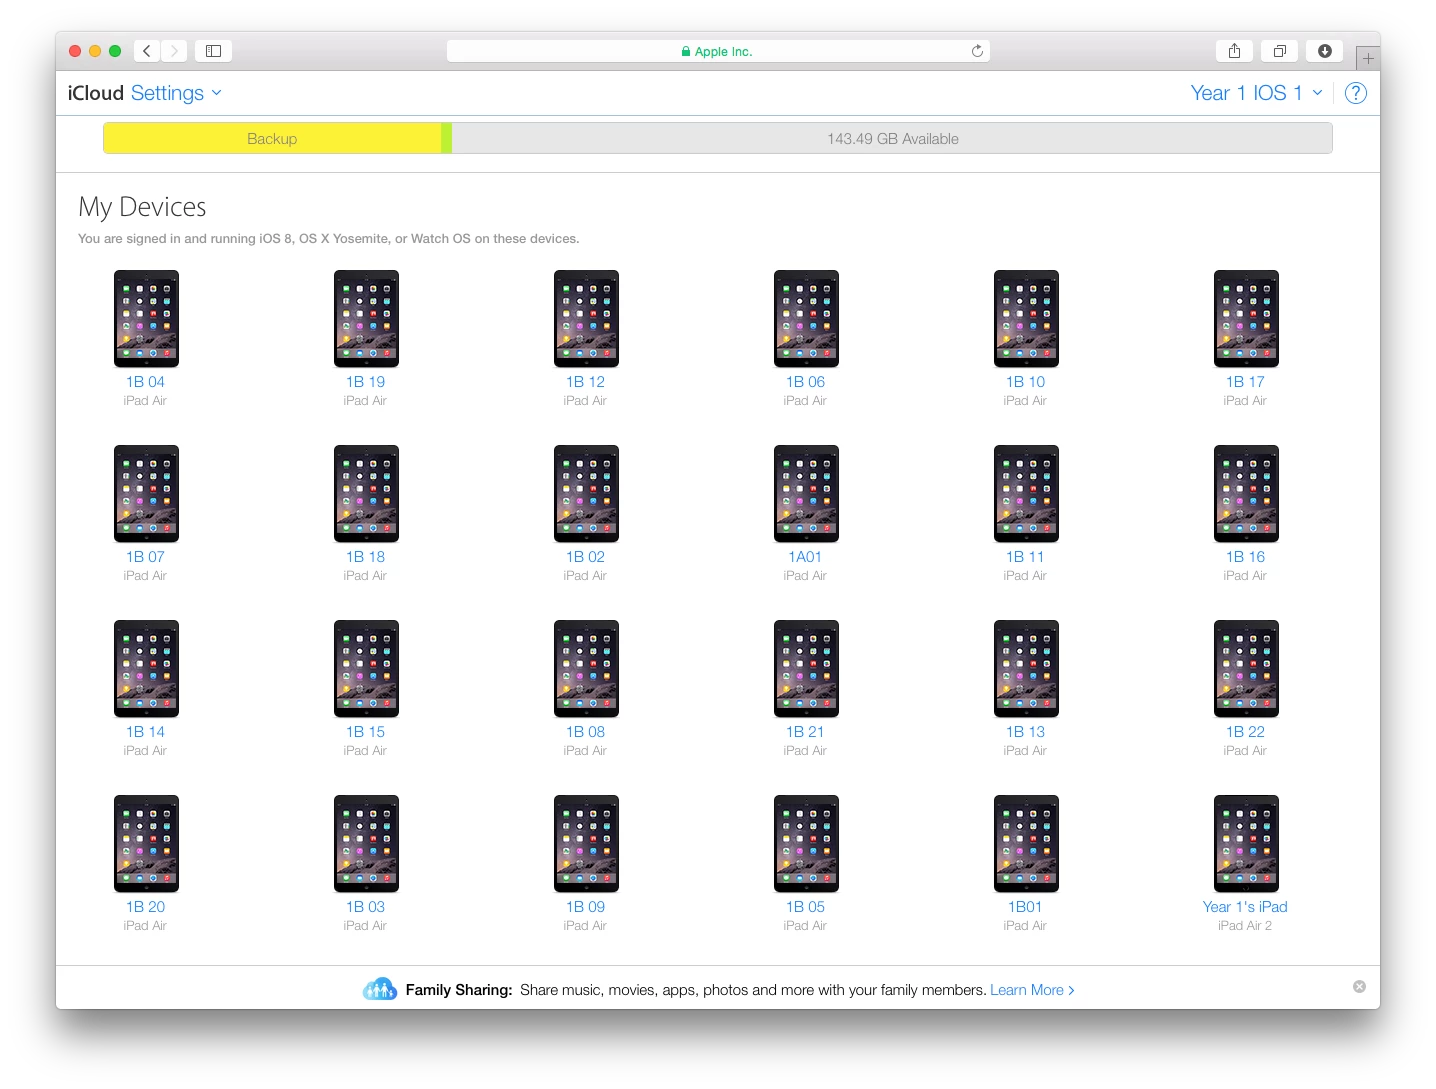Open iCloud help question mark icon
Viewport: 1436px width, 1089px height.
coord(1356,93)
